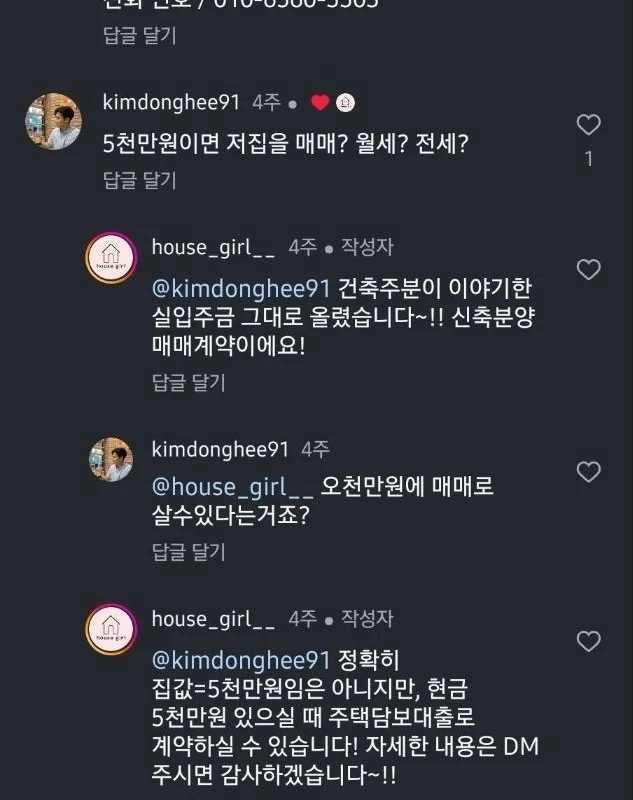The width and height of the screenshot is (633, 800).
Task: Open the @kimdonghee91 mention before 정확히
Action: pyautogui.click(x=240, y=659)
